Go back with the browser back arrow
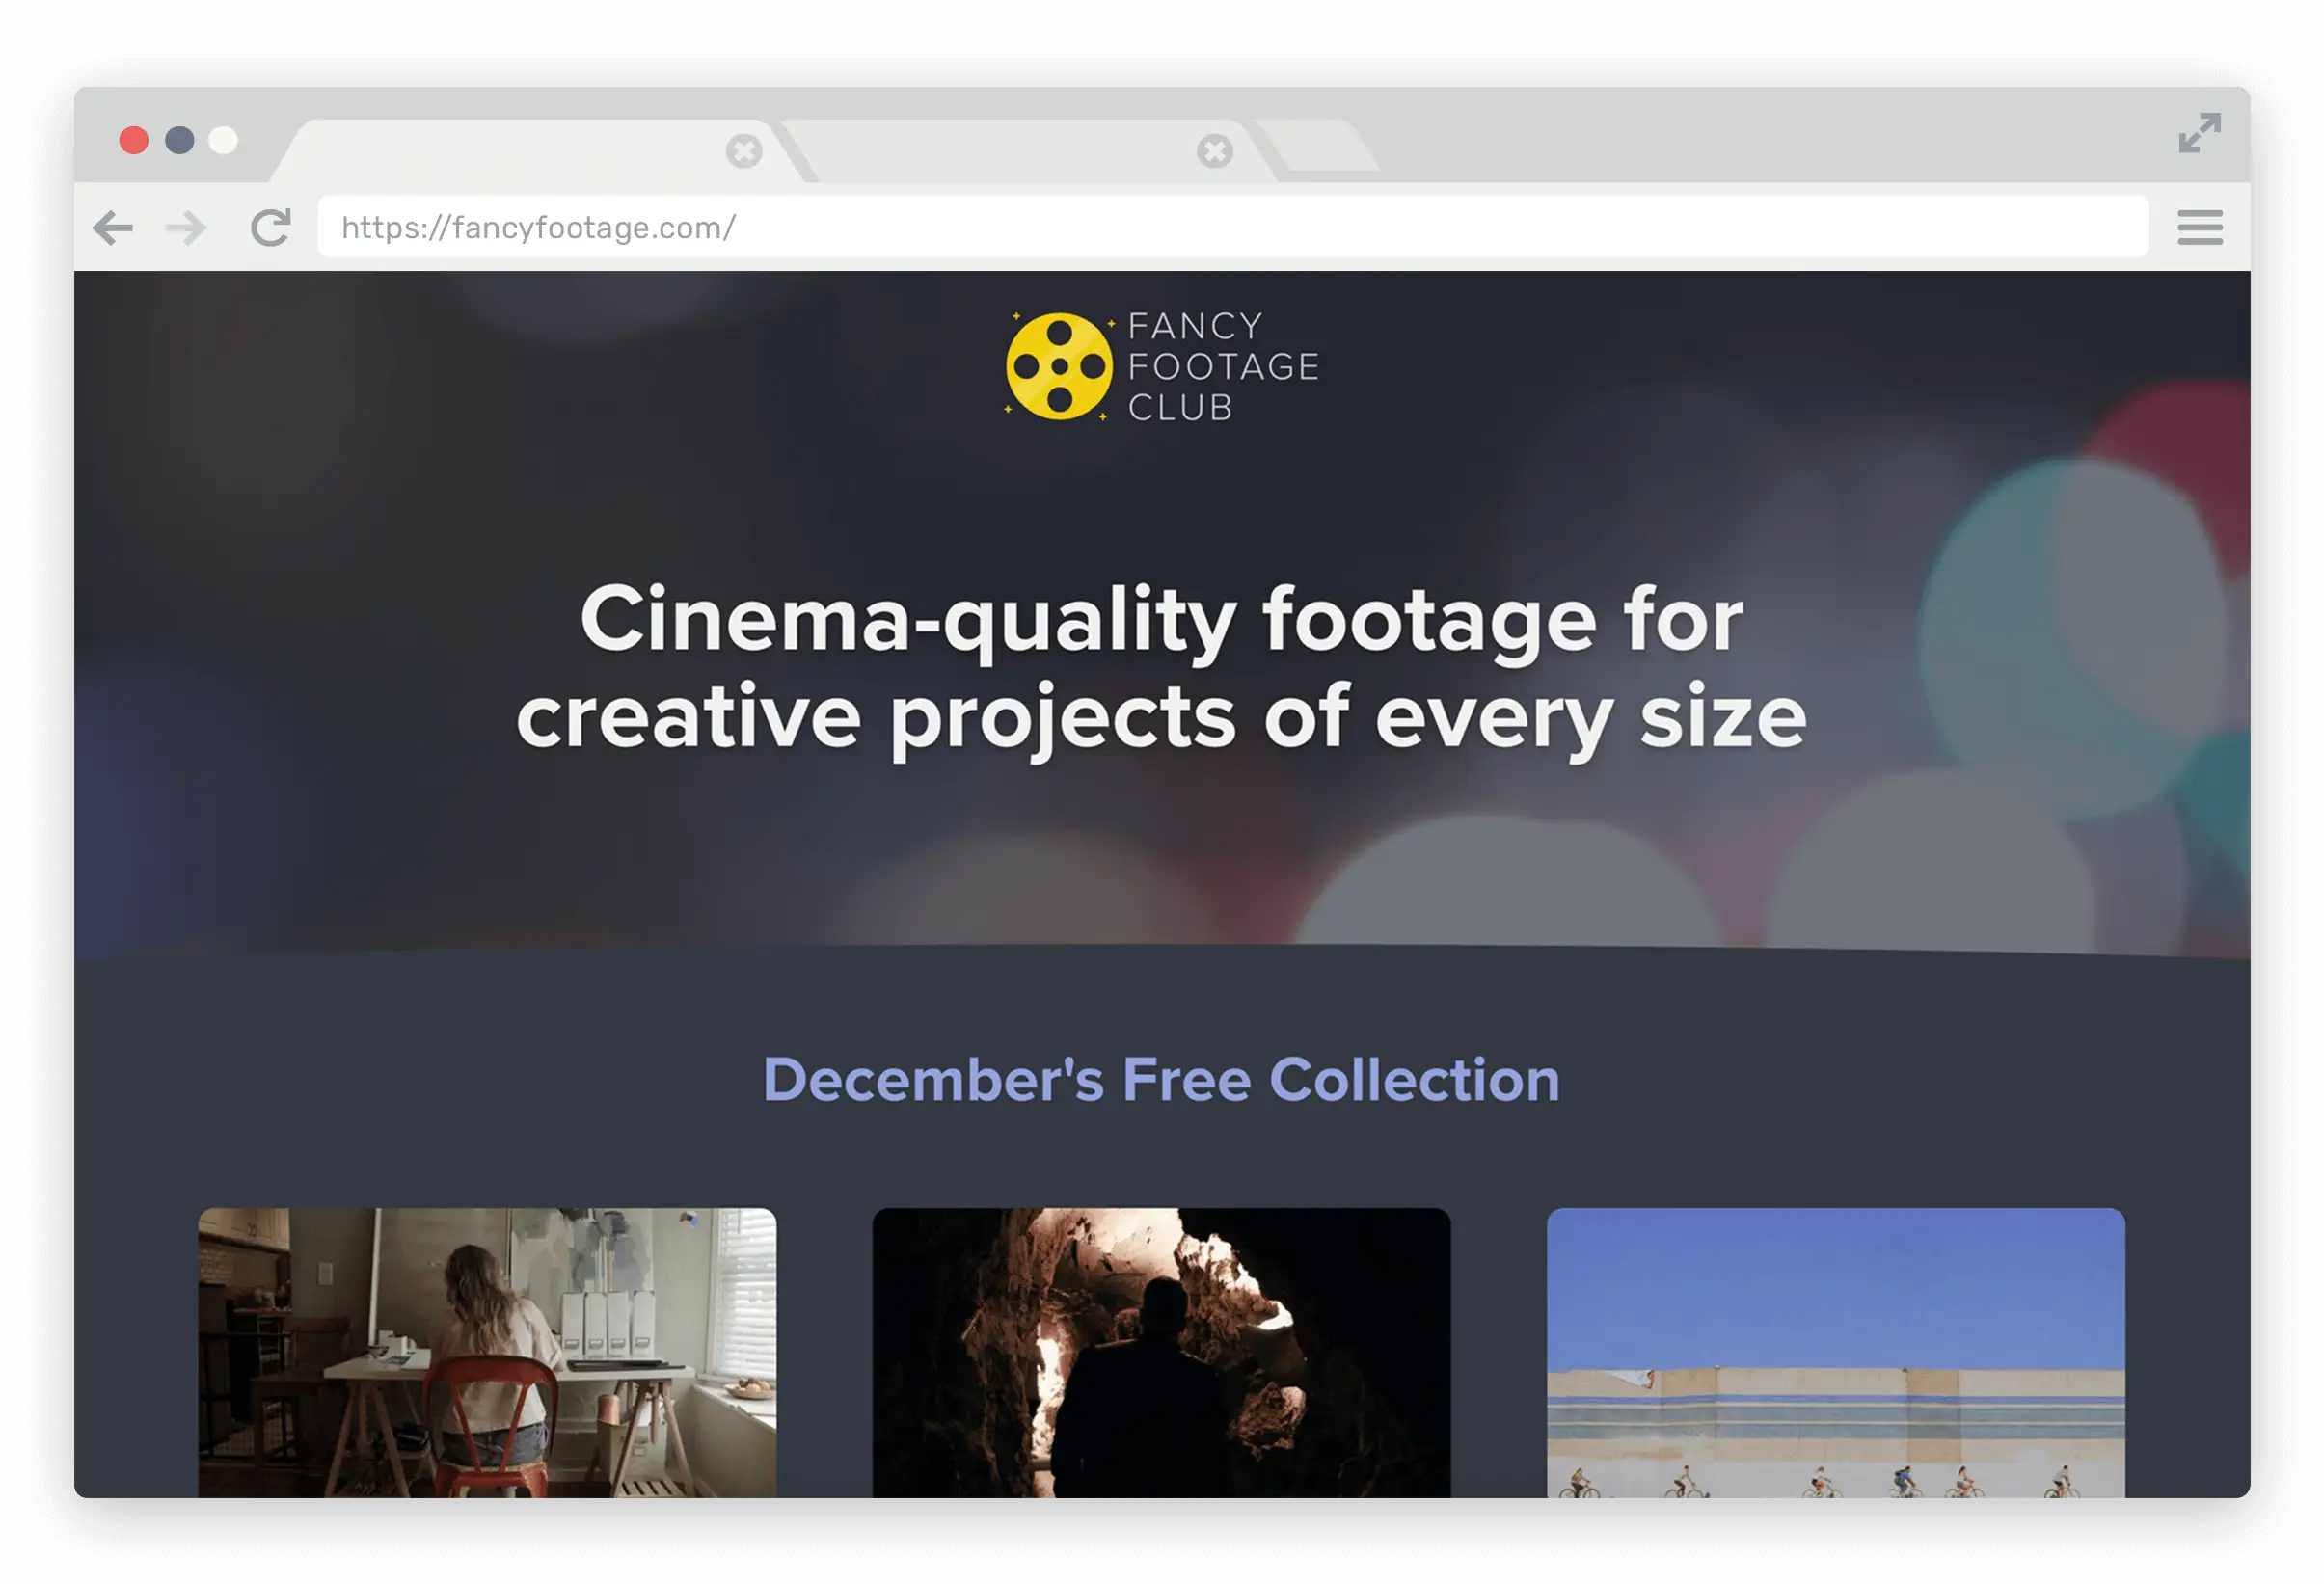 point(113,228)
